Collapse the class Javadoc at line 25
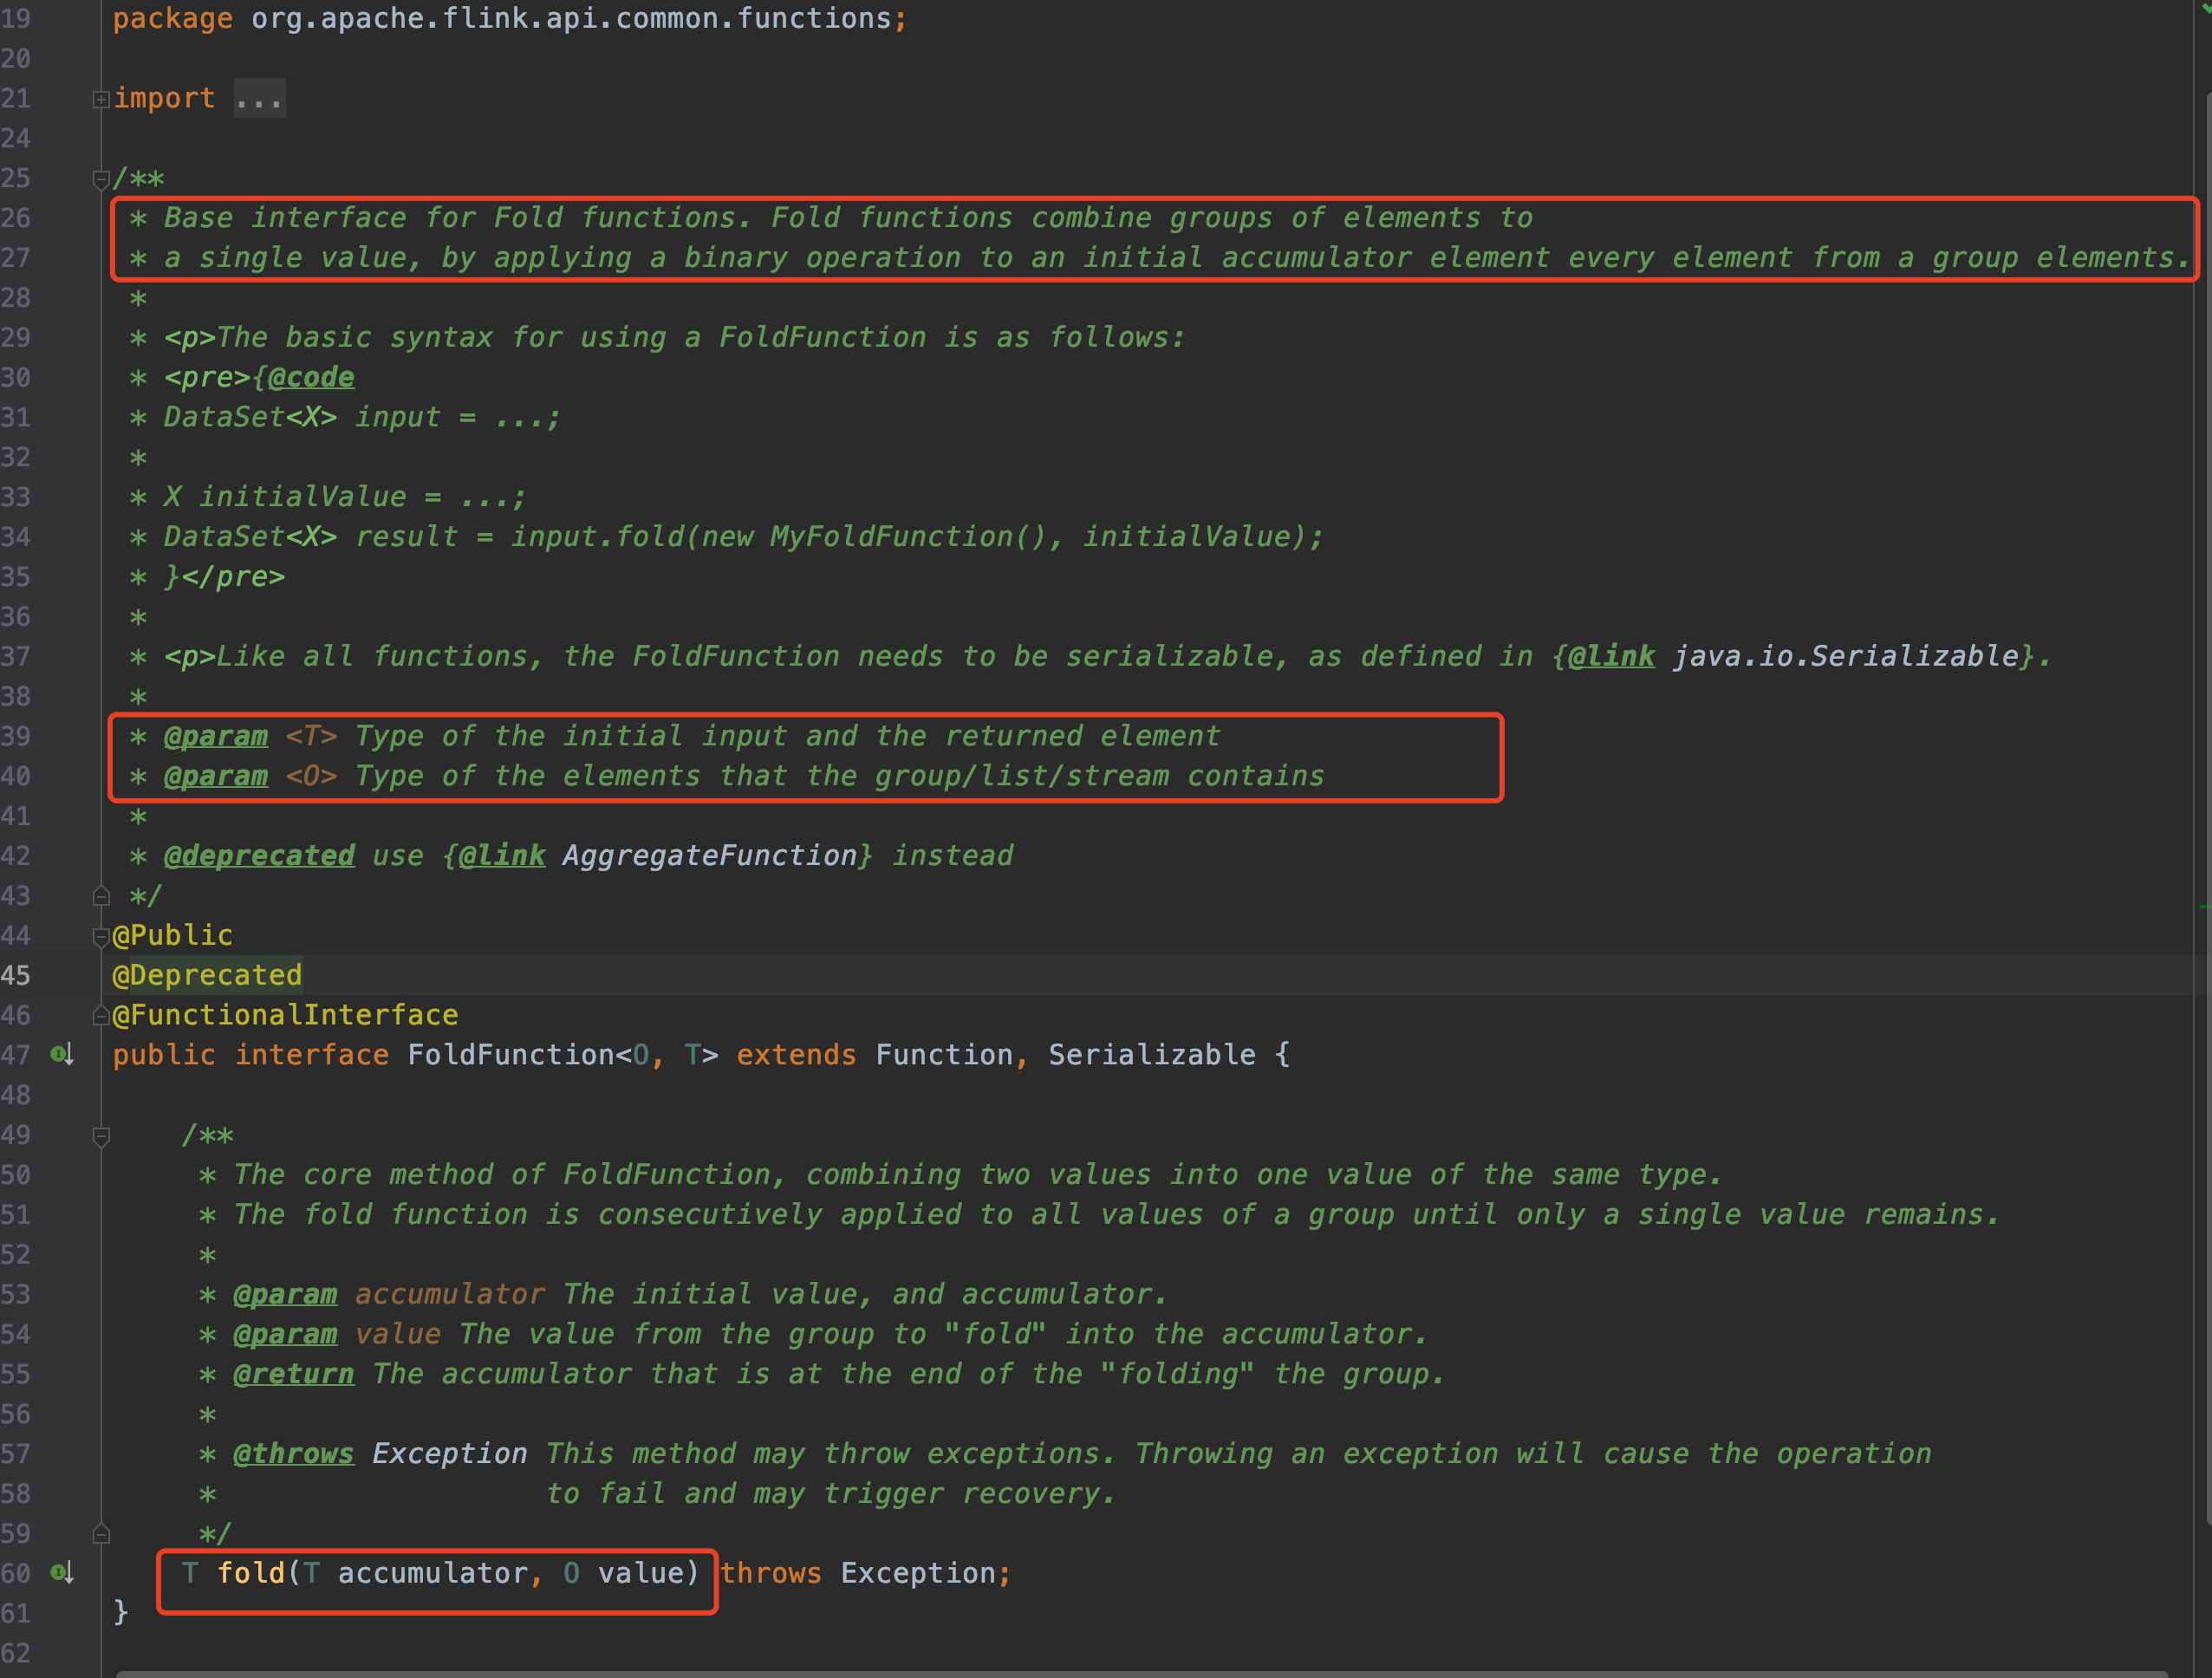The width and height of the screenshot is (2212, 1678). point(101,179)
